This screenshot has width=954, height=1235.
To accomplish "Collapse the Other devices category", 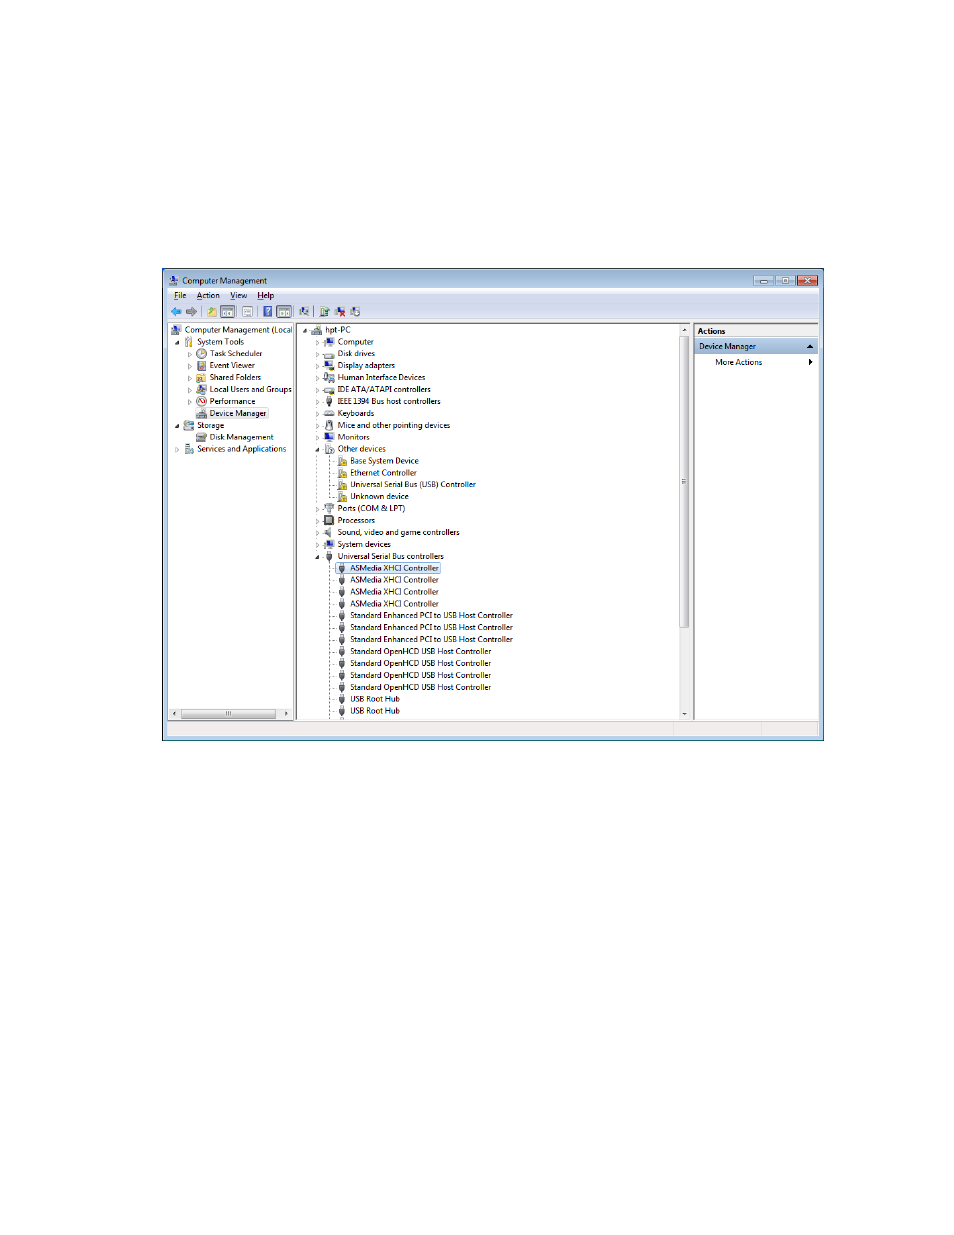I will (318, 449).
